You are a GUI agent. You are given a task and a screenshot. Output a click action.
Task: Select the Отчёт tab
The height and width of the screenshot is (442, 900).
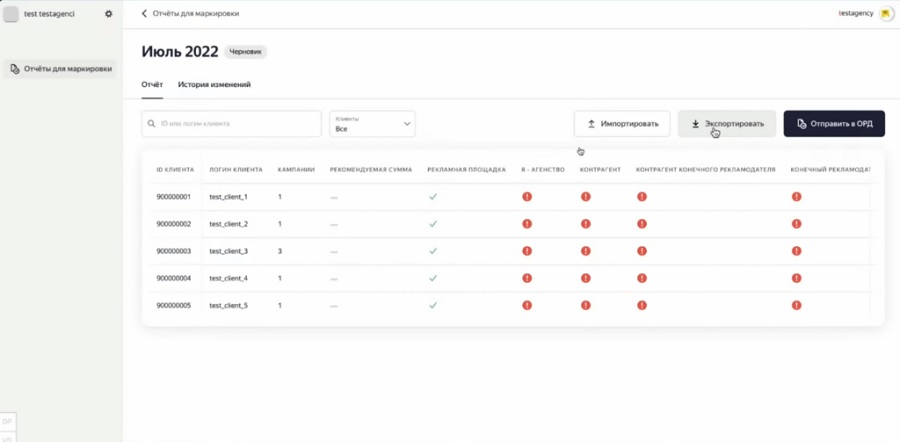point(152,85)
